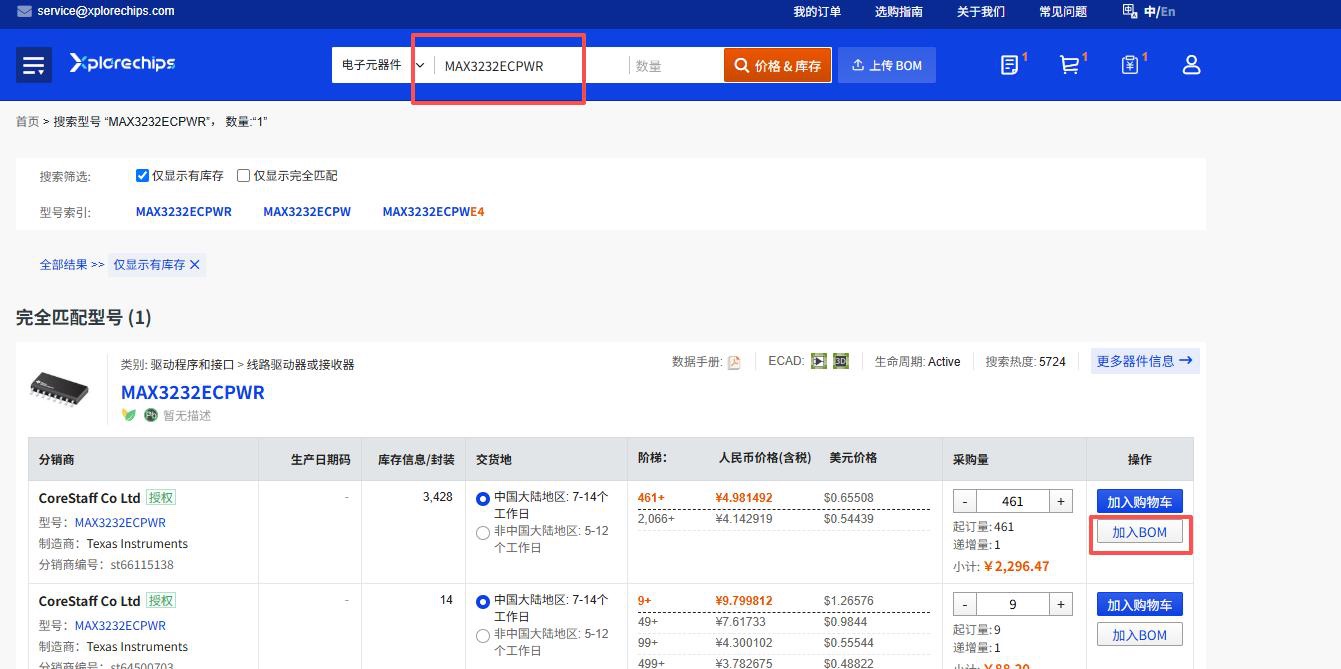Image resolution: width=1341 pixels, height=669 pixels.
Task: Click the 库存信息/封装 column header
Action: tap(416, 460)
